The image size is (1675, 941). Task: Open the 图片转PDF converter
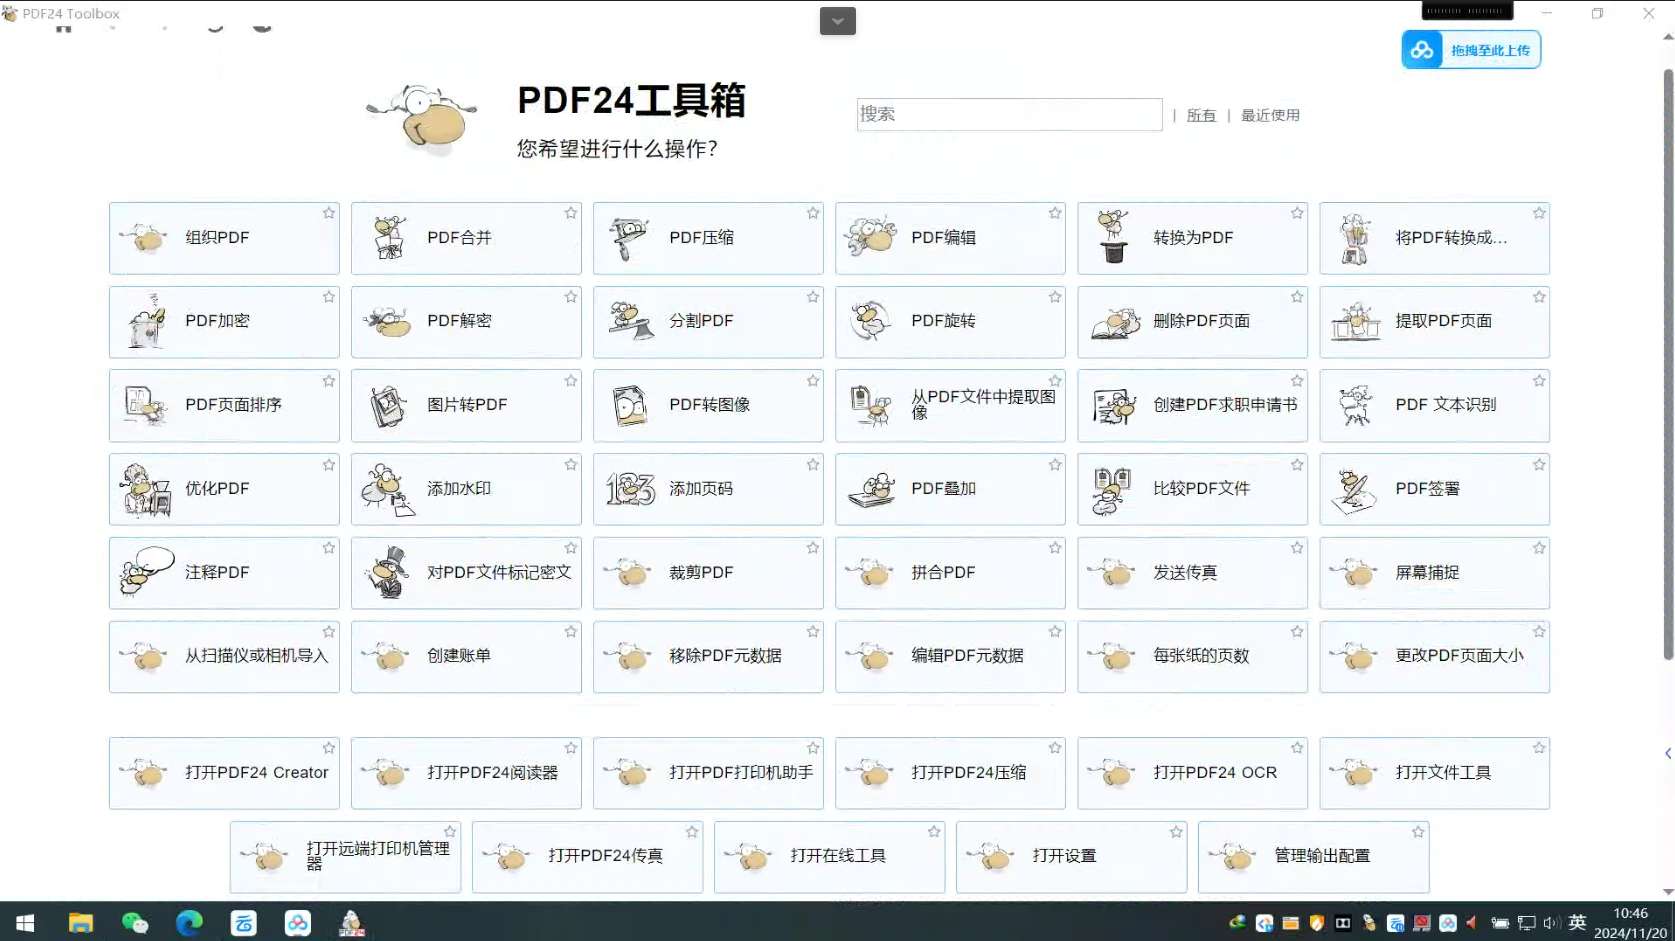(x=466, y=406)
